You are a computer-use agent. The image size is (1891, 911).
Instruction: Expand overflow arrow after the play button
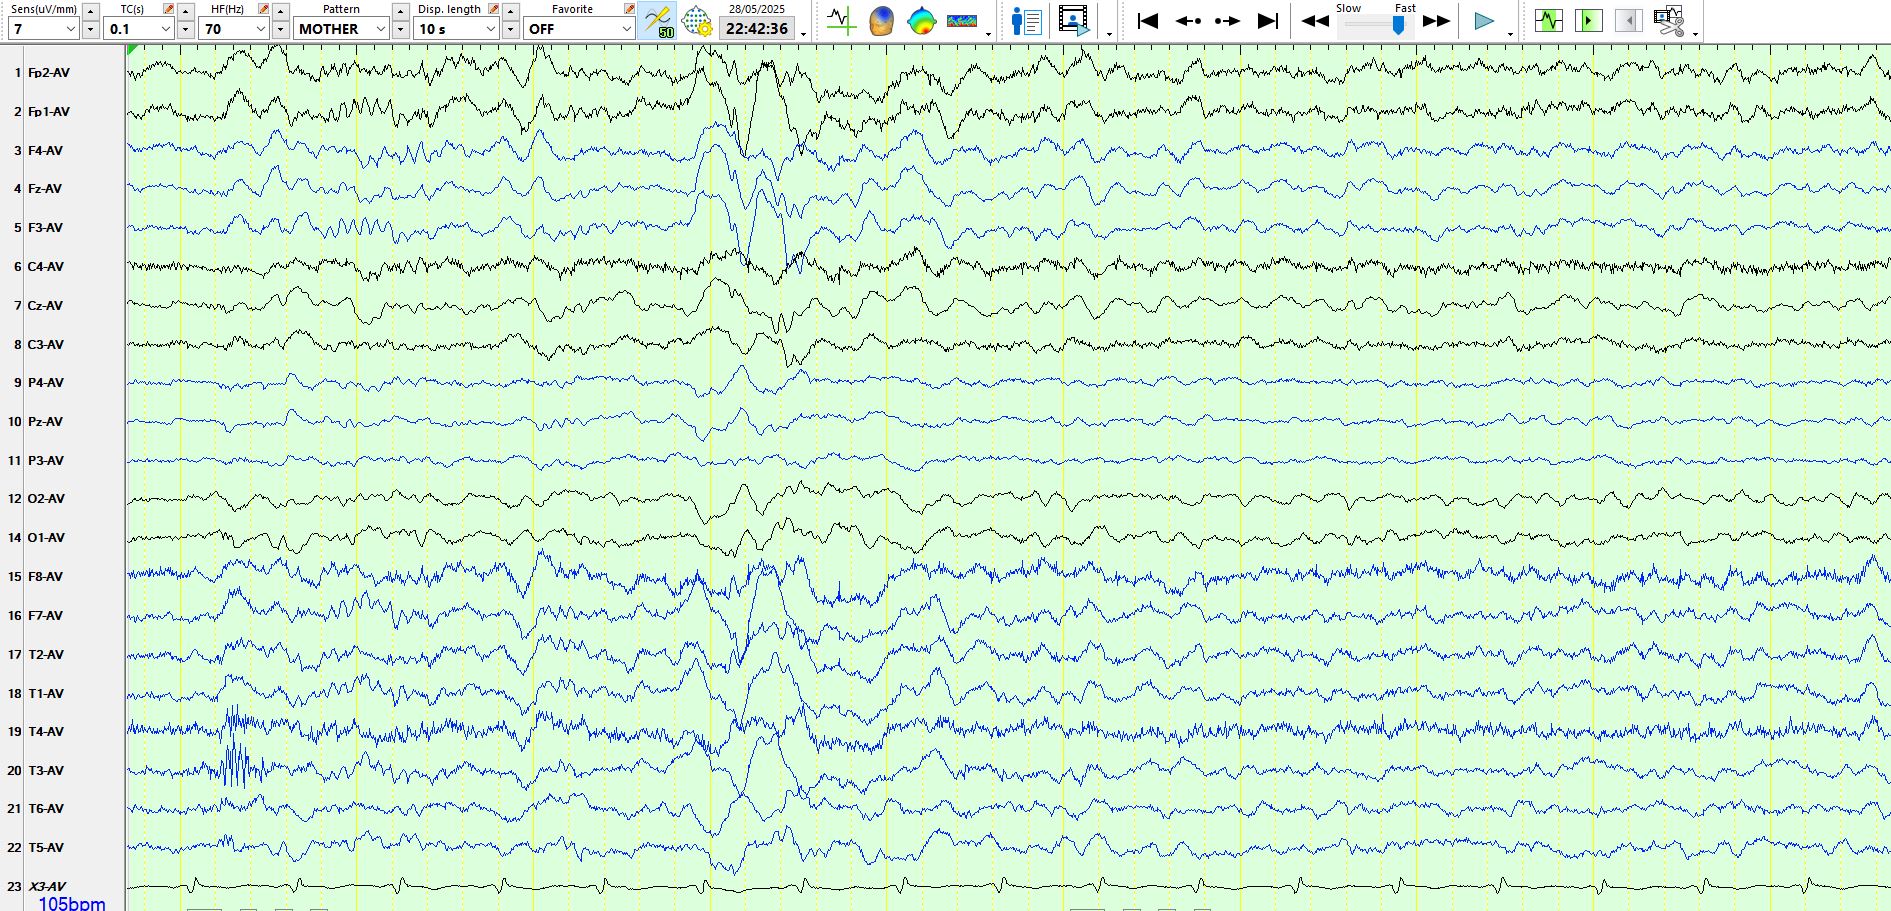pos(1510,34)
